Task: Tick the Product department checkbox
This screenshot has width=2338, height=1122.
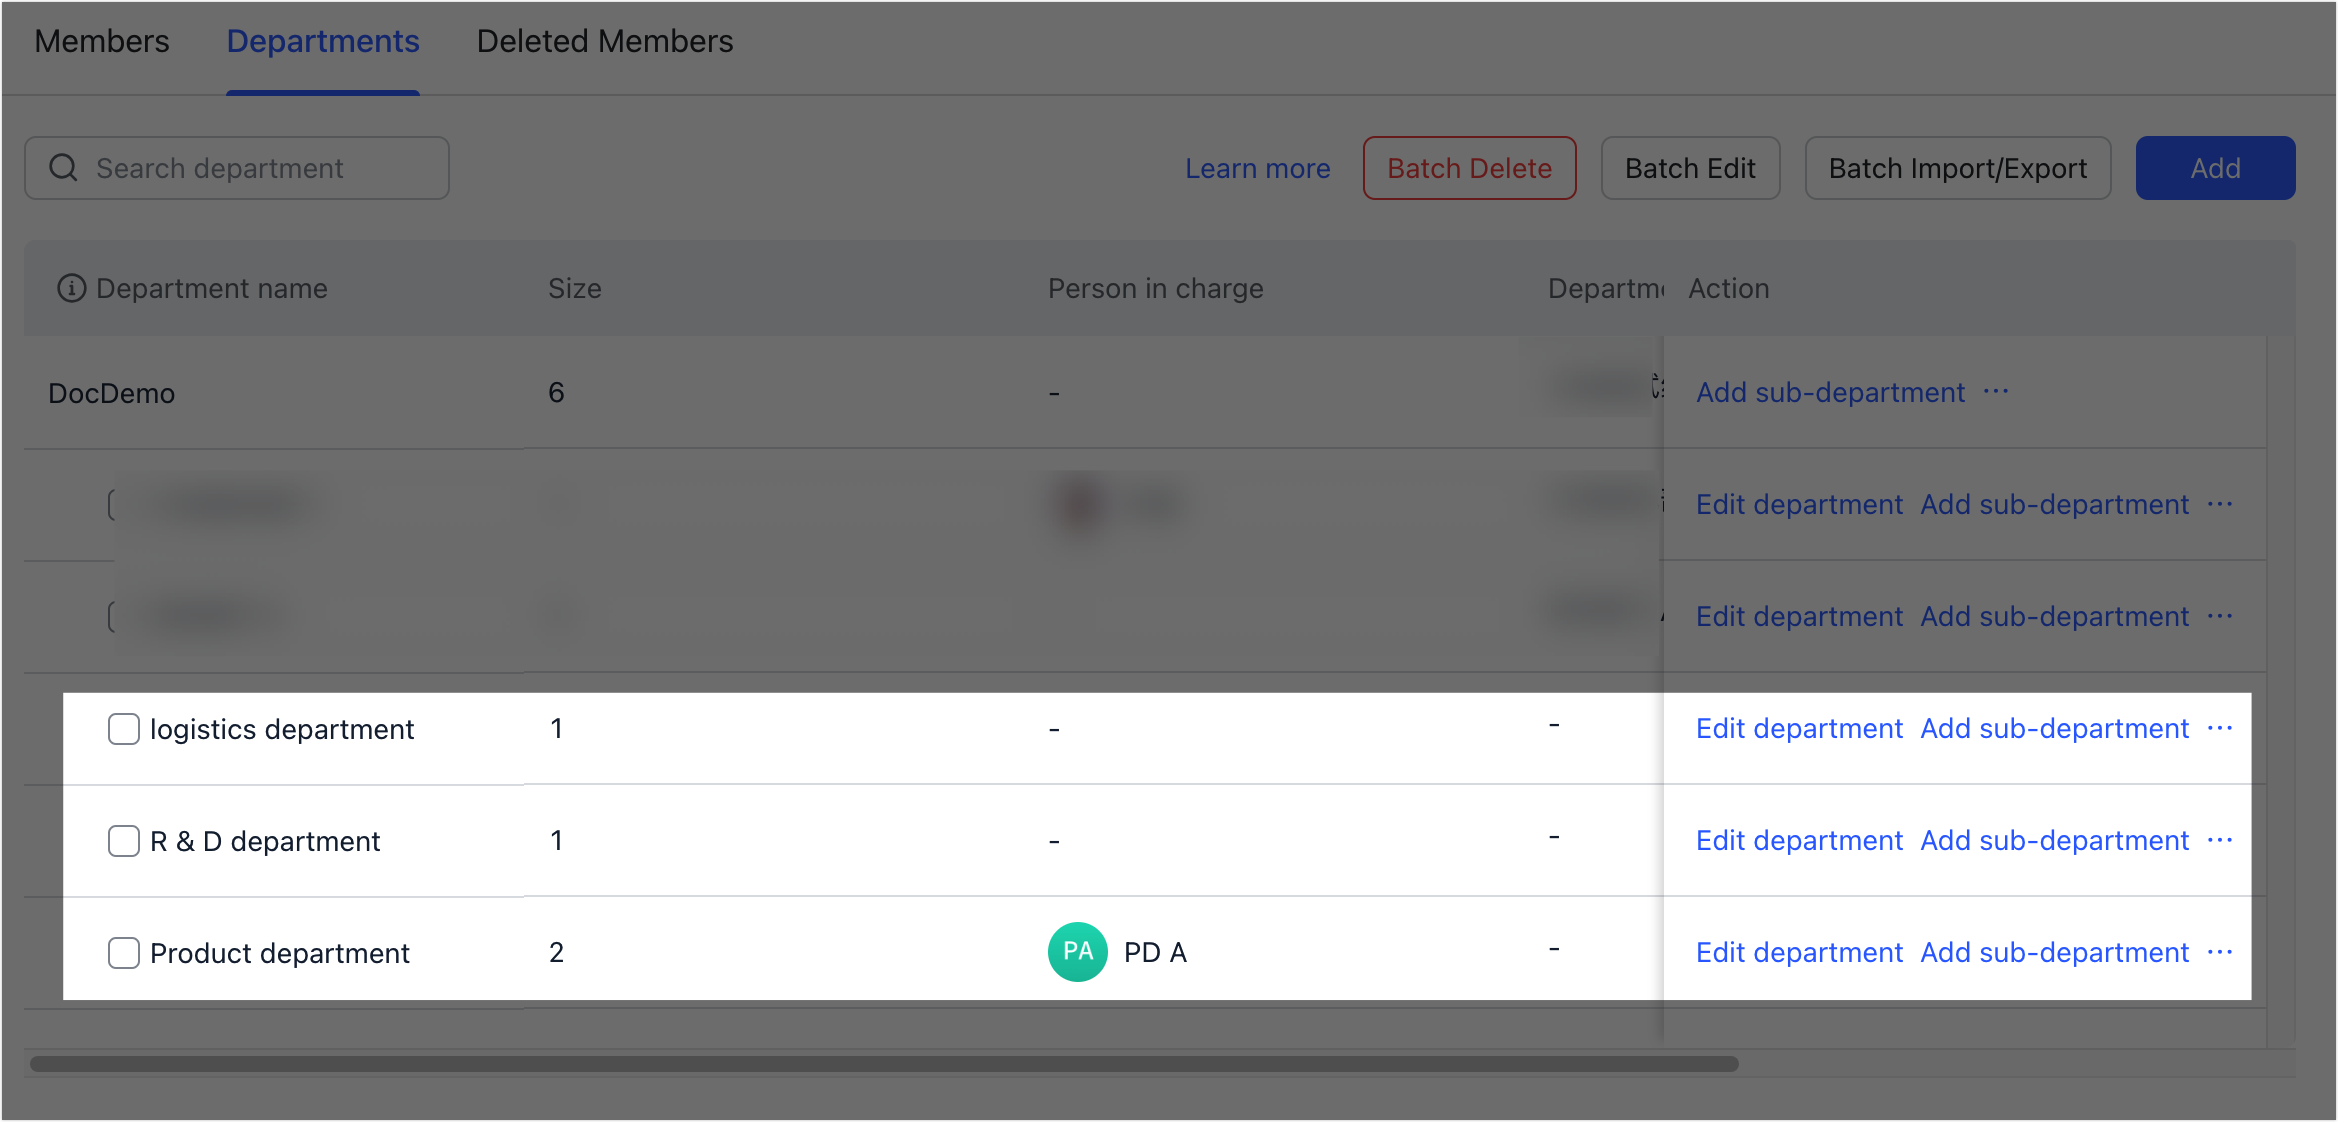Action: 124,953
